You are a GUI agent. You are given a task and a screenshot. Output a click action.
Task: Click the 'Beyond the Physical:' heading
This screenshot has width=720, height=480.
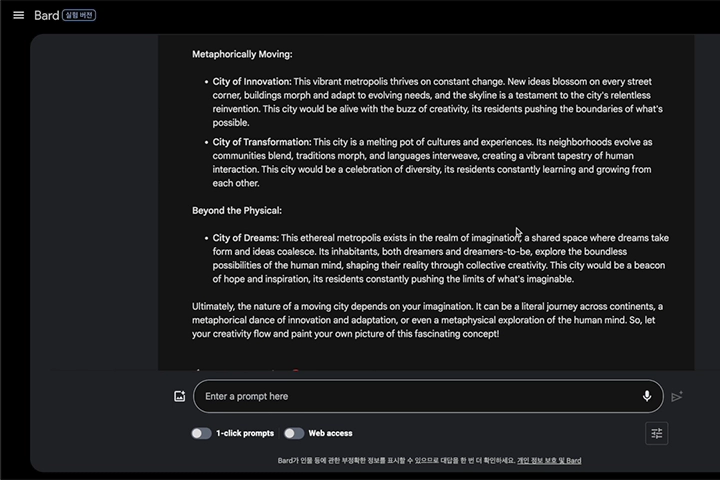click(x=237, y=210)
